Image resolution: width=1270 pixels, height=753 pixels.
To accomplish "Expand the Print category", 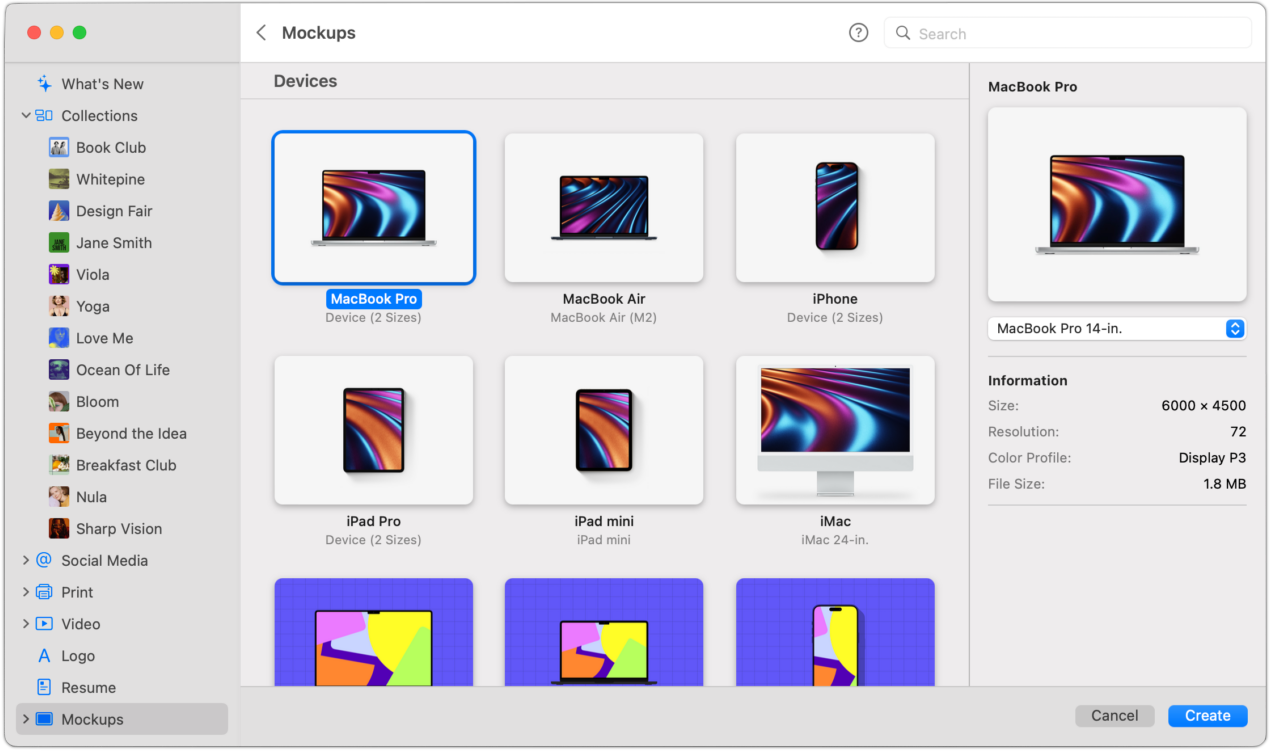I will click(26, 592).
